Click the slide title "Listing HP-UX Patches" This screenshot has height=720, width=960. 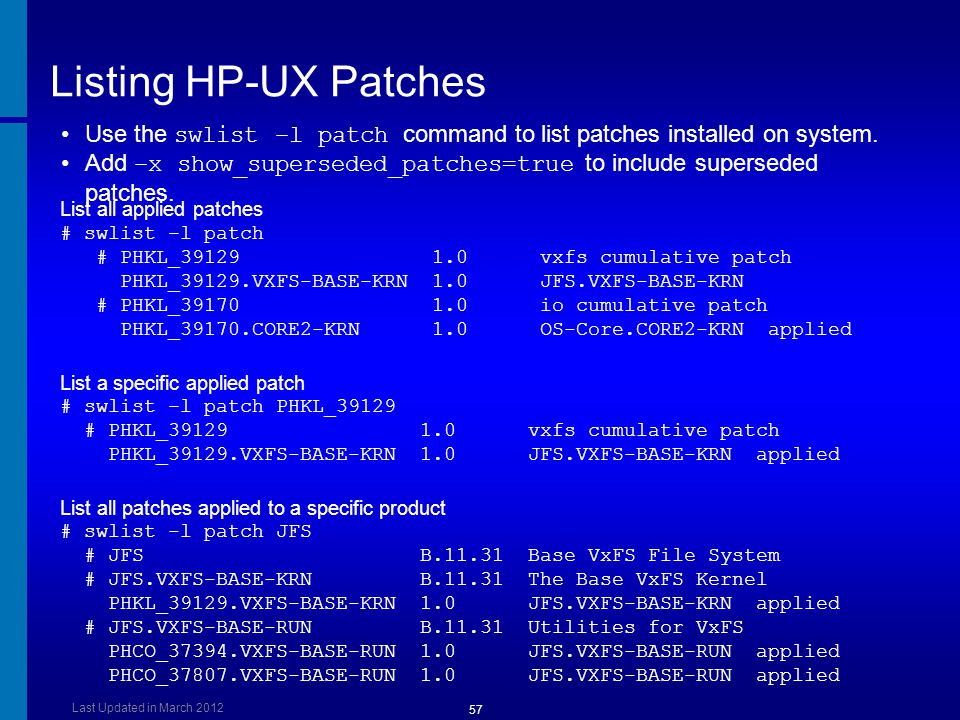pyautogui.click(x=268, y=81)
